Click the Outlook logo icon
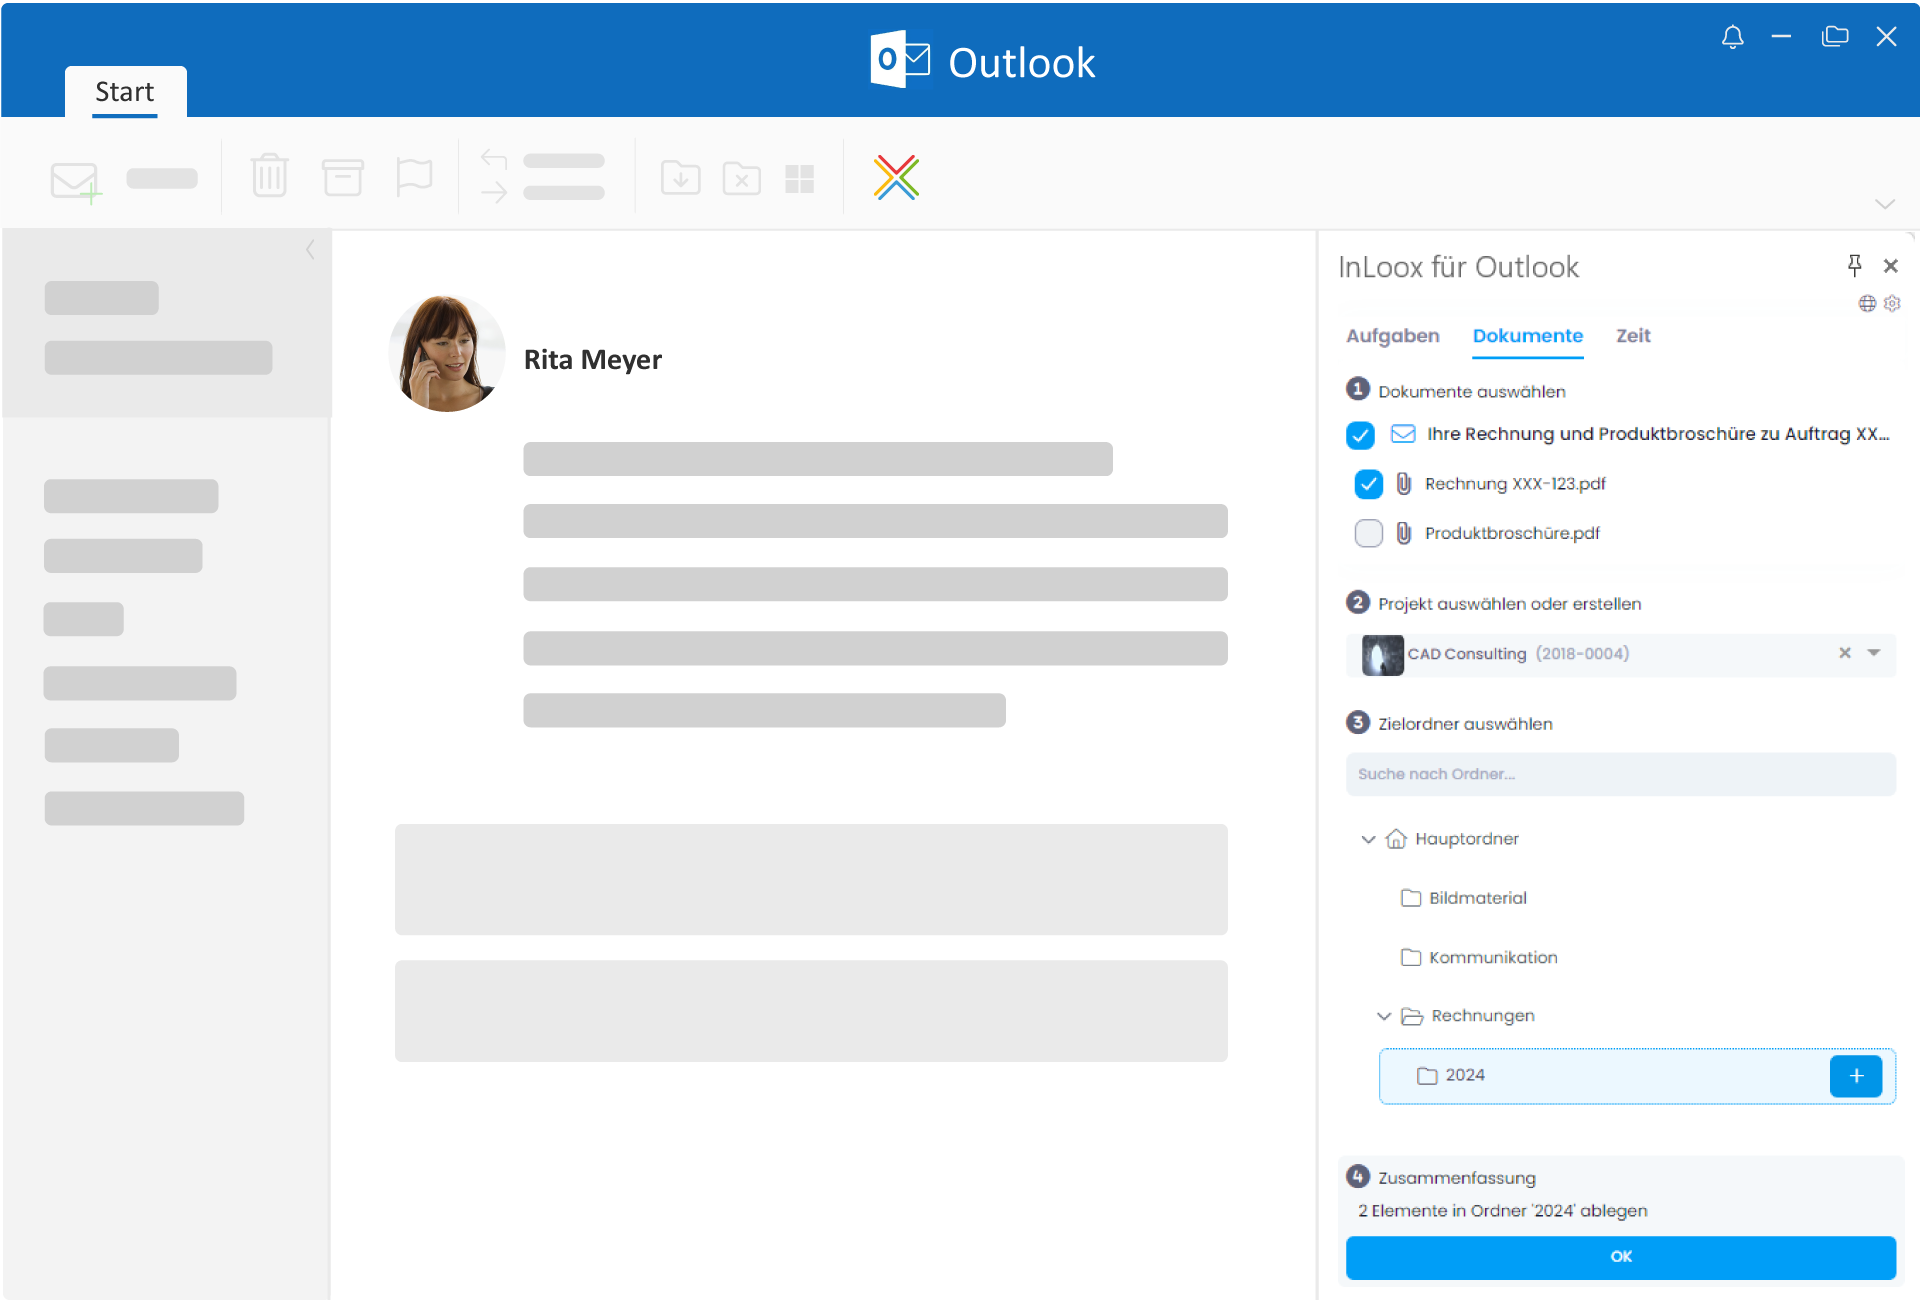This screenshot has height=1300, width=1920. (900, 60)
